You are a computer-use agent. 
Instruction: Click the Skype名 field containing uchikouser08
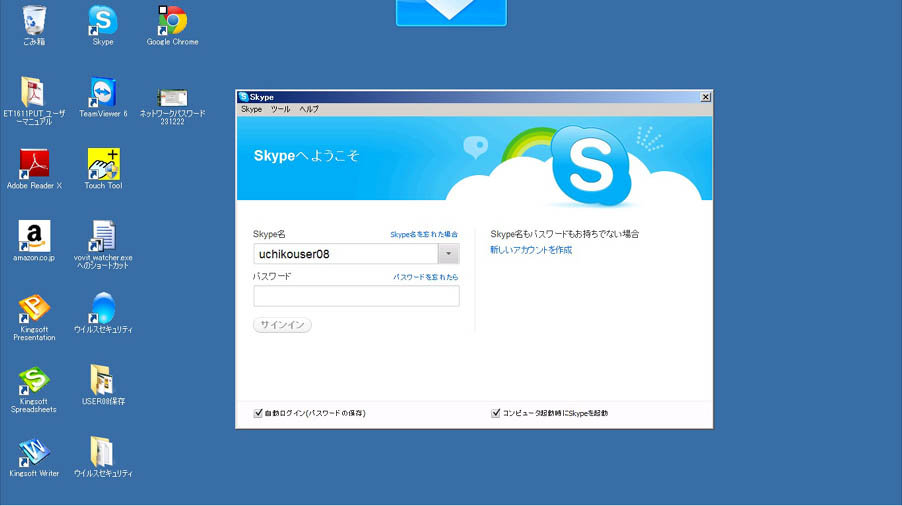(x=346, y=254)
